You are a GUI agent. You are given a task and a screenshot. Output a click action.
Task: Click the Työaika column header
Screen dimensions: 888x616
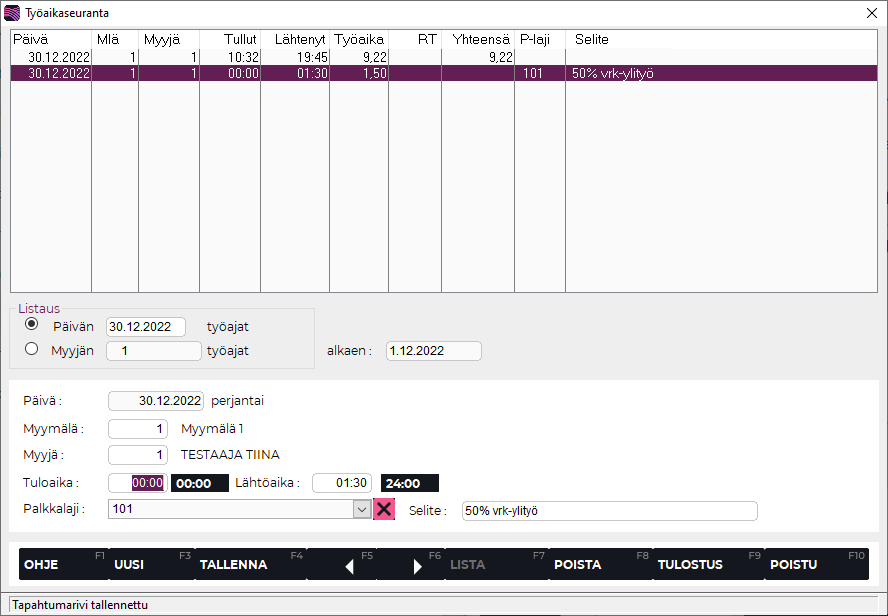click(358, 39)
